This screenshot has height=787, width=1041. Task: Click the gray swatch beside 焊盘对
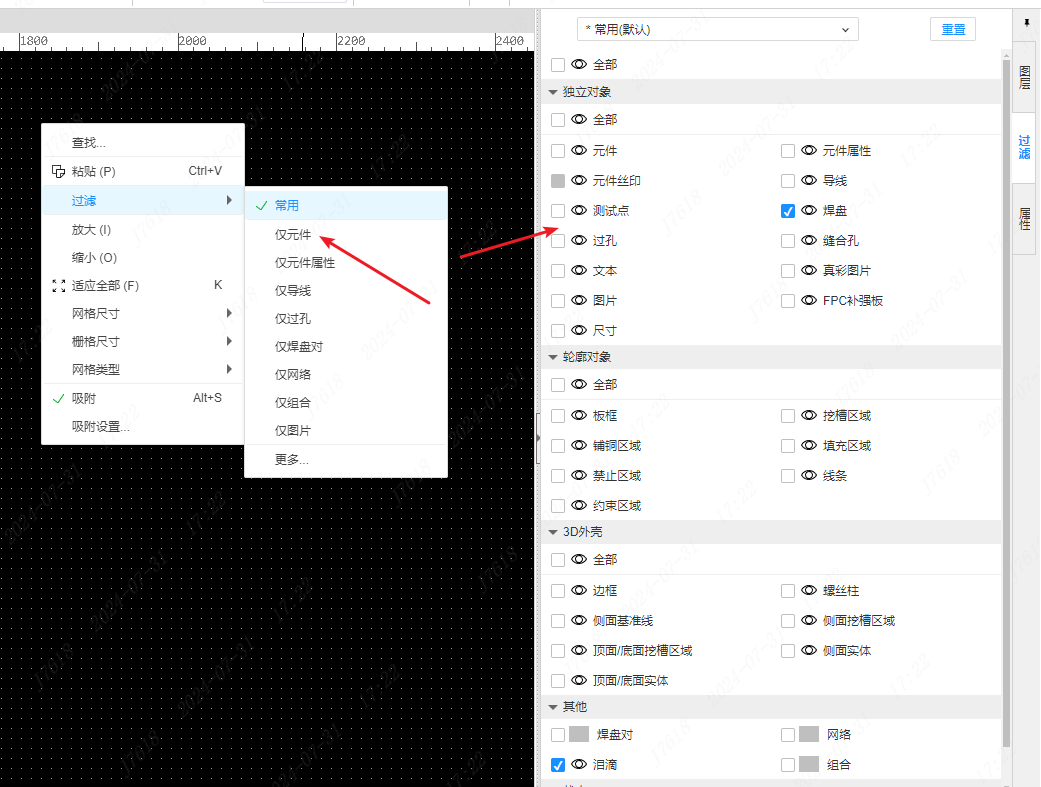coord(579,734)
